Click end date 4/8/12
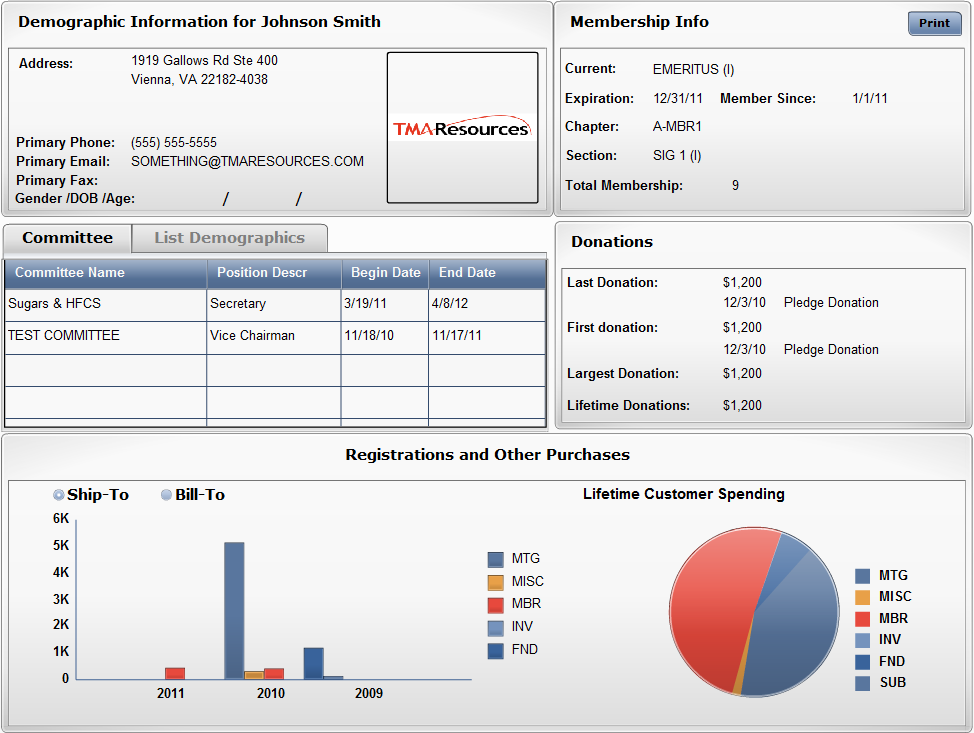Viewport: 974px width, 733px height. click(450, 304)
